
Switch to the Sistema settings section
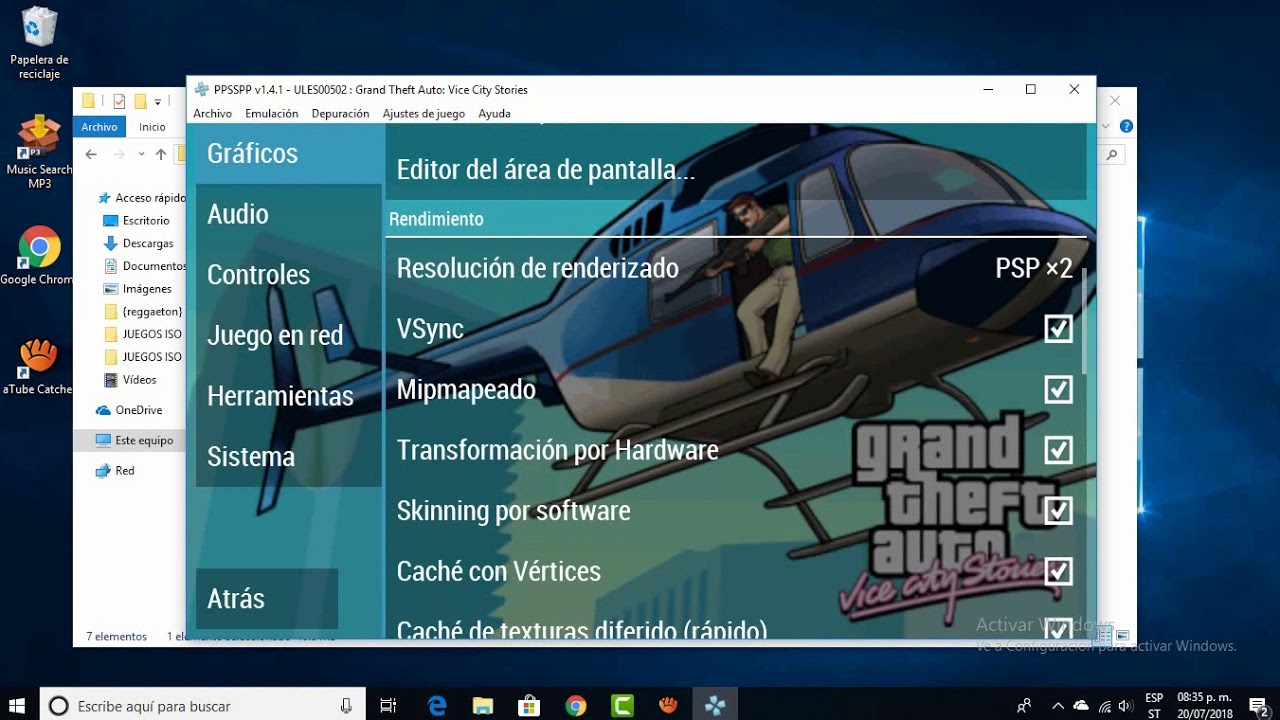pyautogui.click(x=288, y=457)
